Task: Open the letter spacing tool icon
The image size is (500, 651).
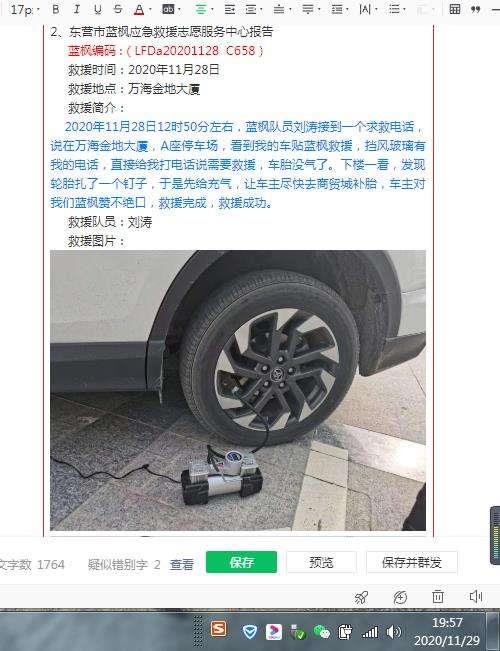Action: 365,10
